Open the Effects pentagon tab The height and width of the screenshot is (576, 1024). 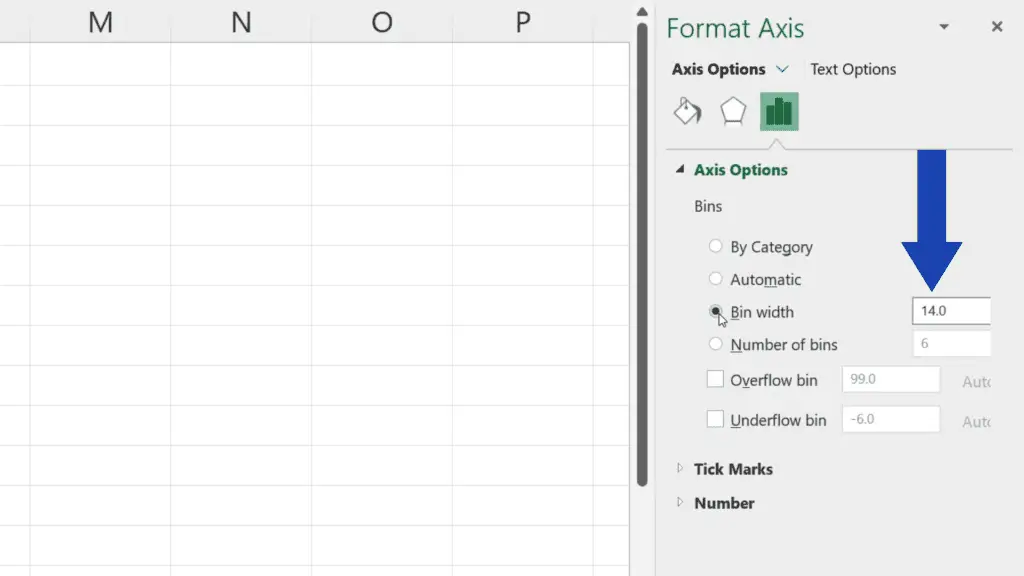point(733,111)
